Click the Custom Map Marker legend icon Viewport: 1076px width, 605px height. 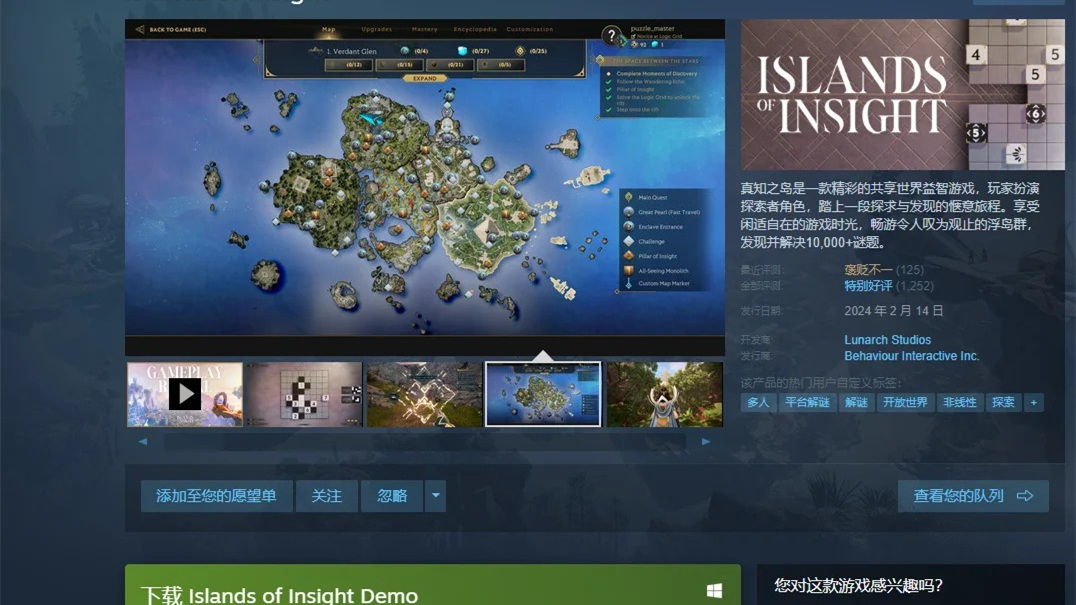629,283
